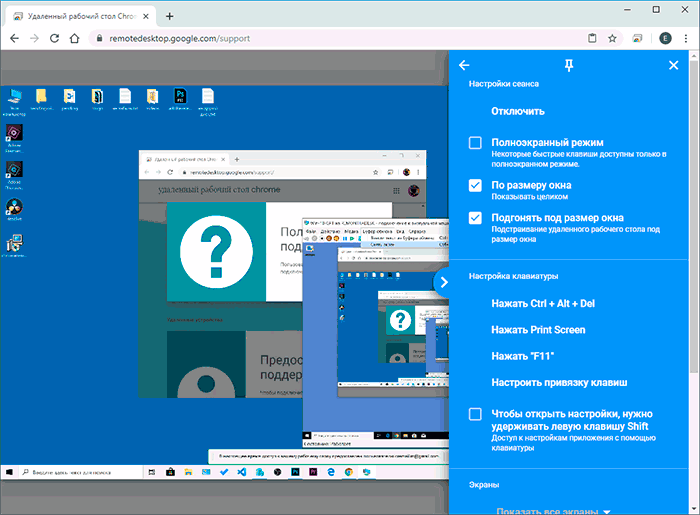
Task: Click the remote Windows Start button
Action: coord(9,472)
